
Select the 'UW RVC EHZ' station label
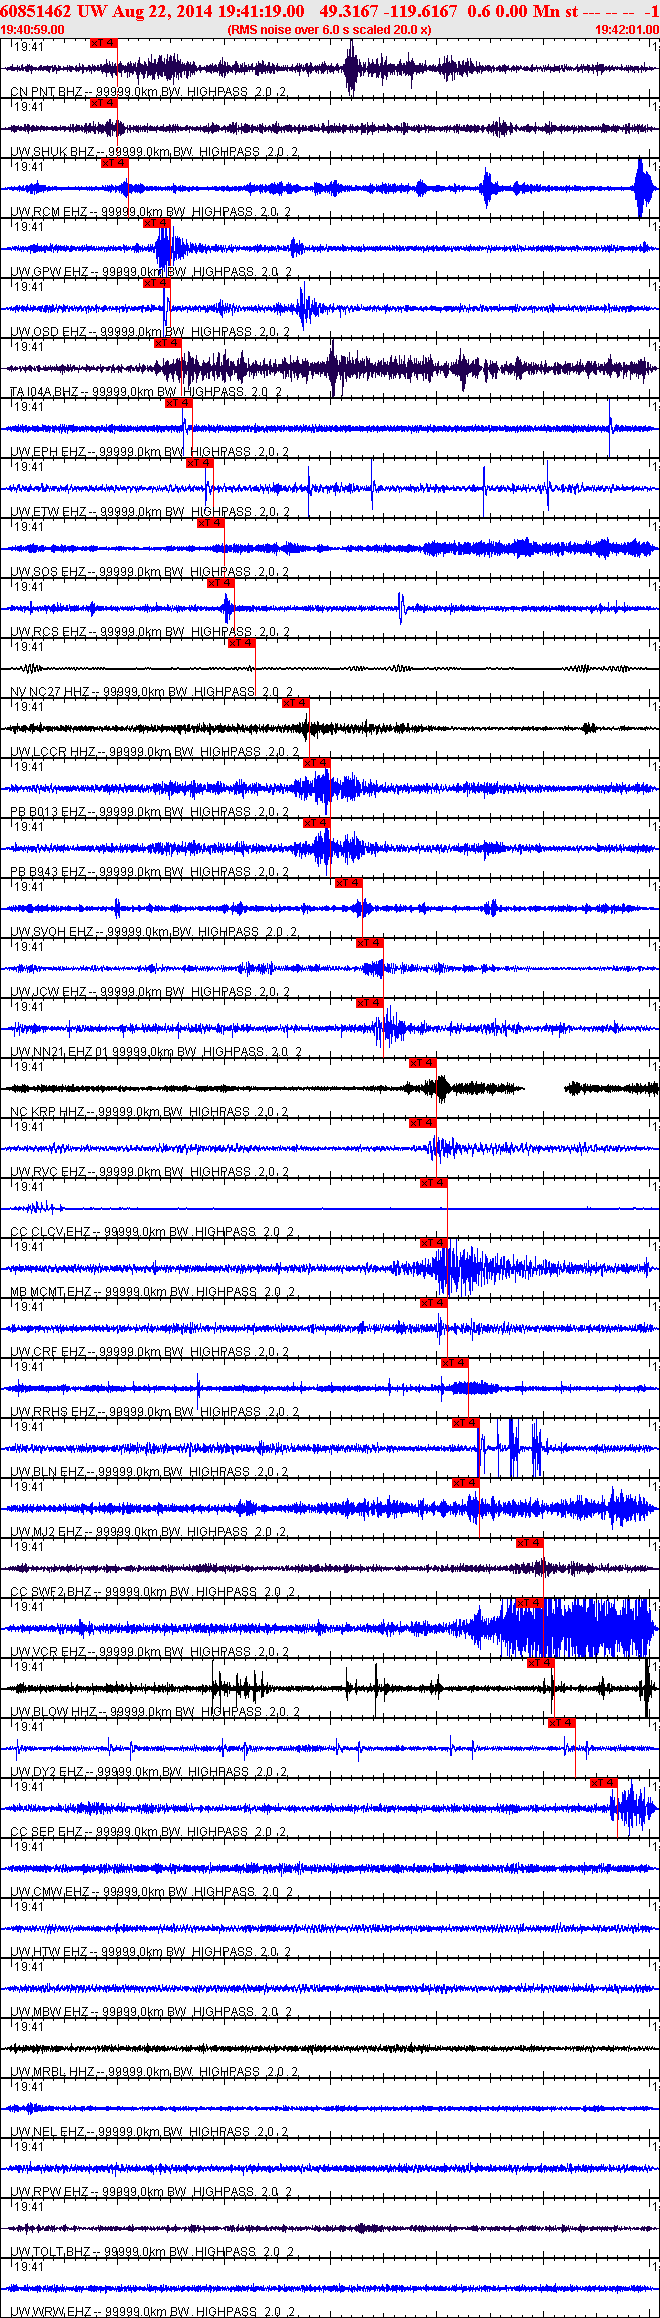[x=48, y=1172]
